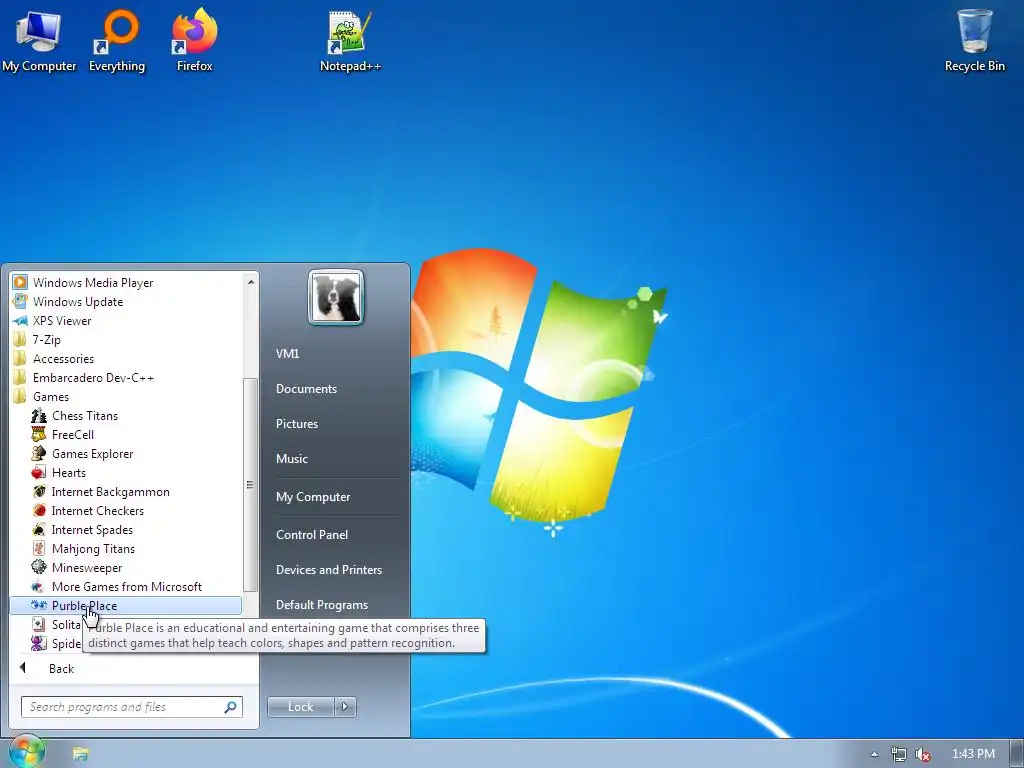Open Documents from Start menu
The image size is (1024, 768).
click(x=306, y=389)
